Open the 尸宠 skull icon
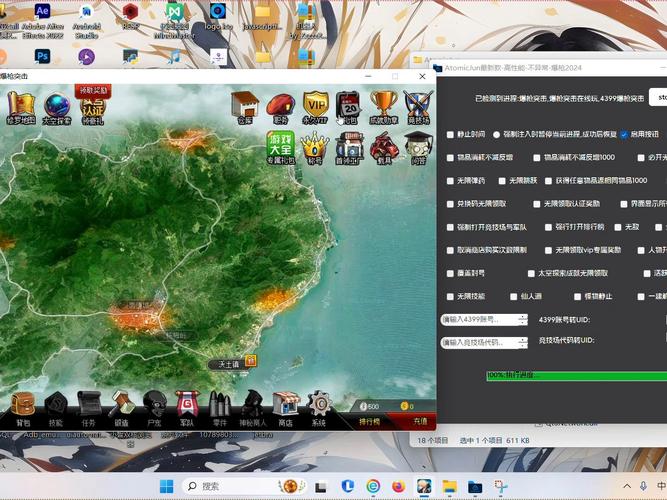 tap(154, 409)
